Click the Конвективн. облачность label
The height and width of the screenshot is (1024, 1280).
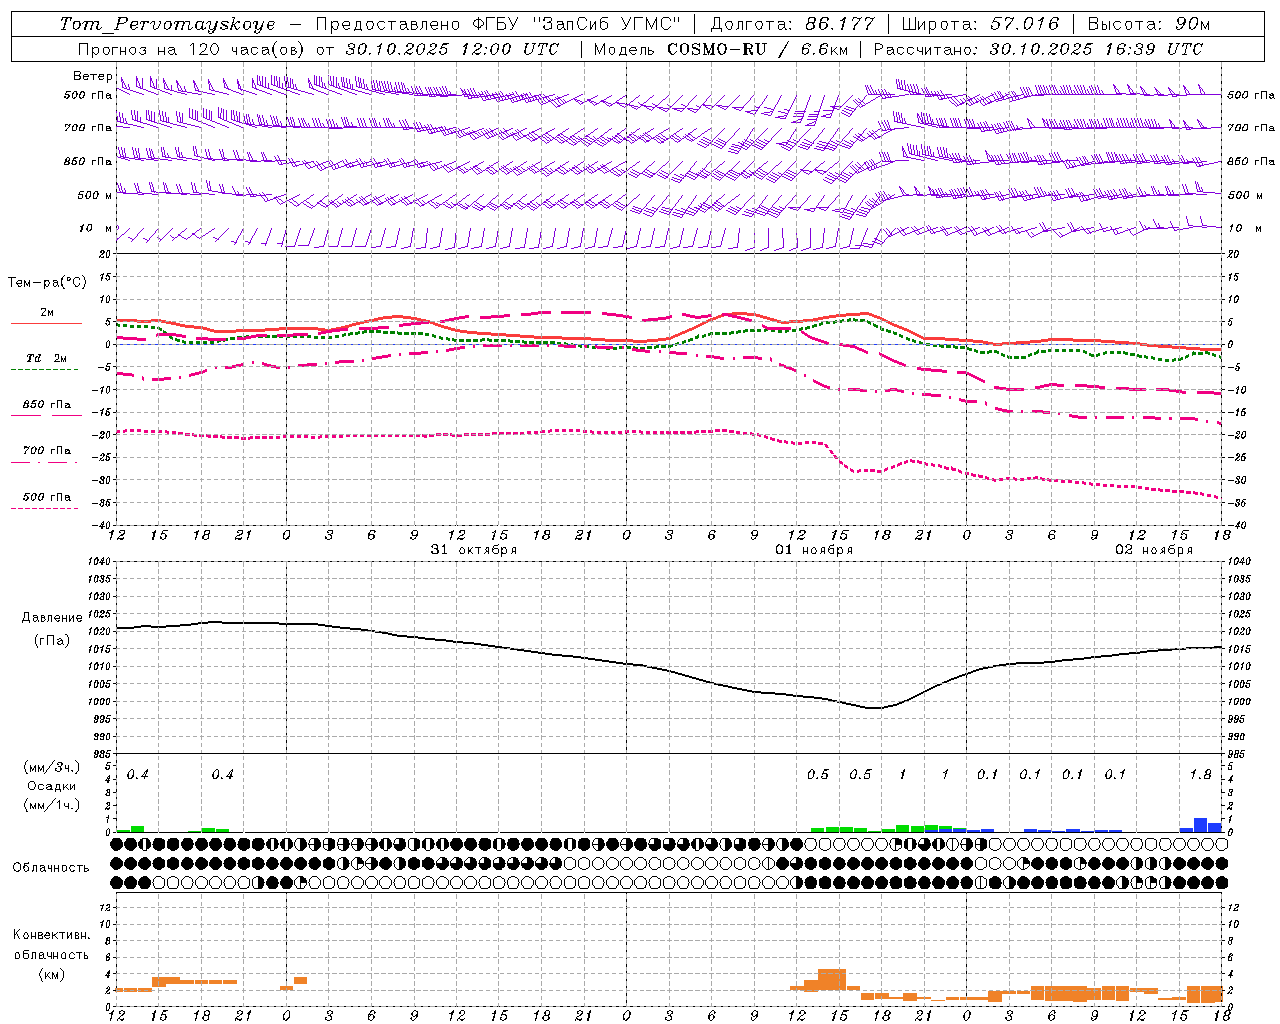point(51,945)
